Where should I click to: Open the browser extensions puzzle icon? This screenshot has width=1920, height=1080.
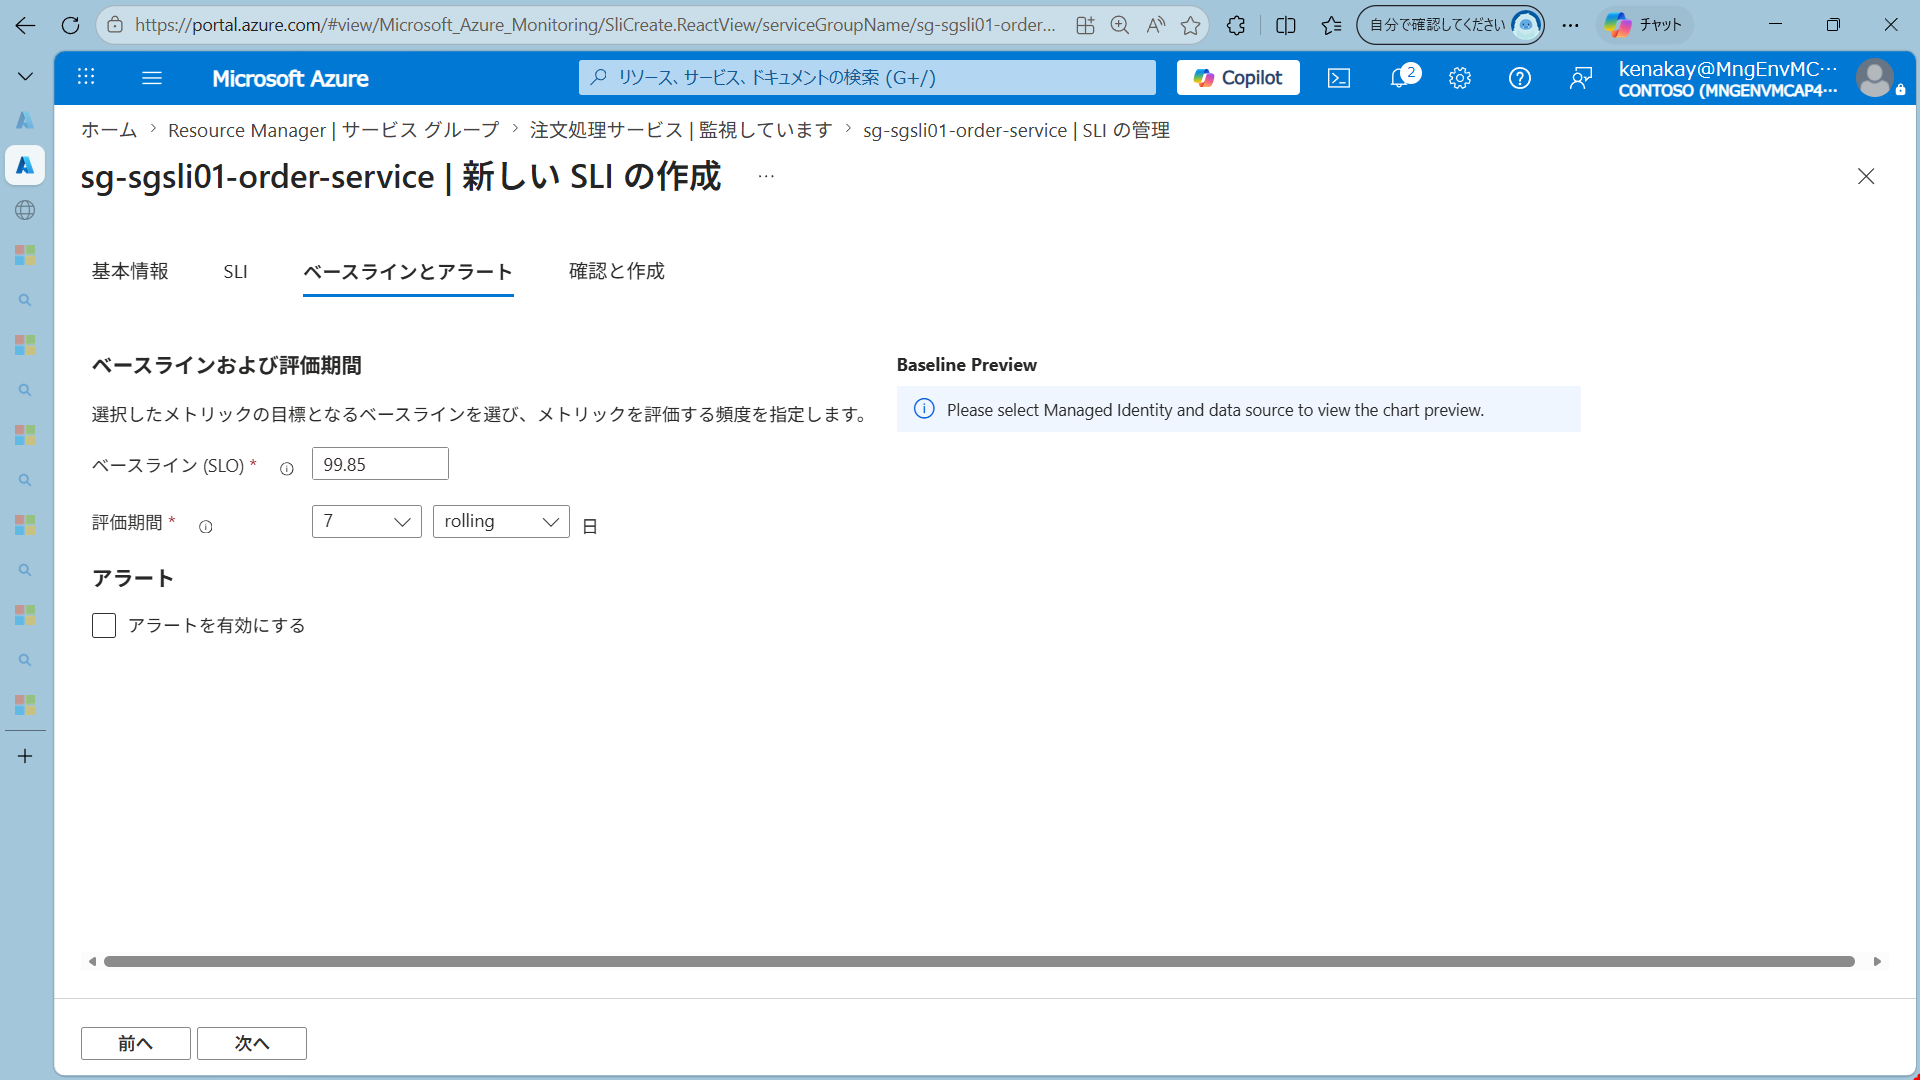click(x=1236, y=25)
